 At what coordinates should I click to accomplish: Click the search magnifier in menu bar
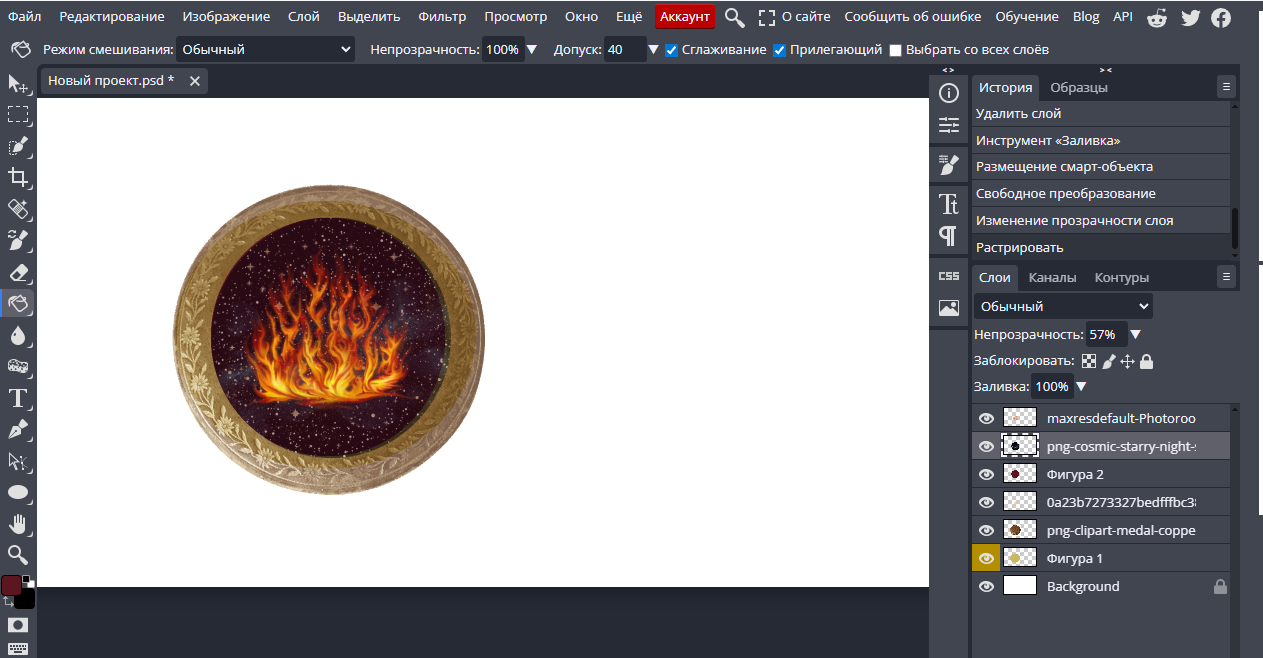735,17
